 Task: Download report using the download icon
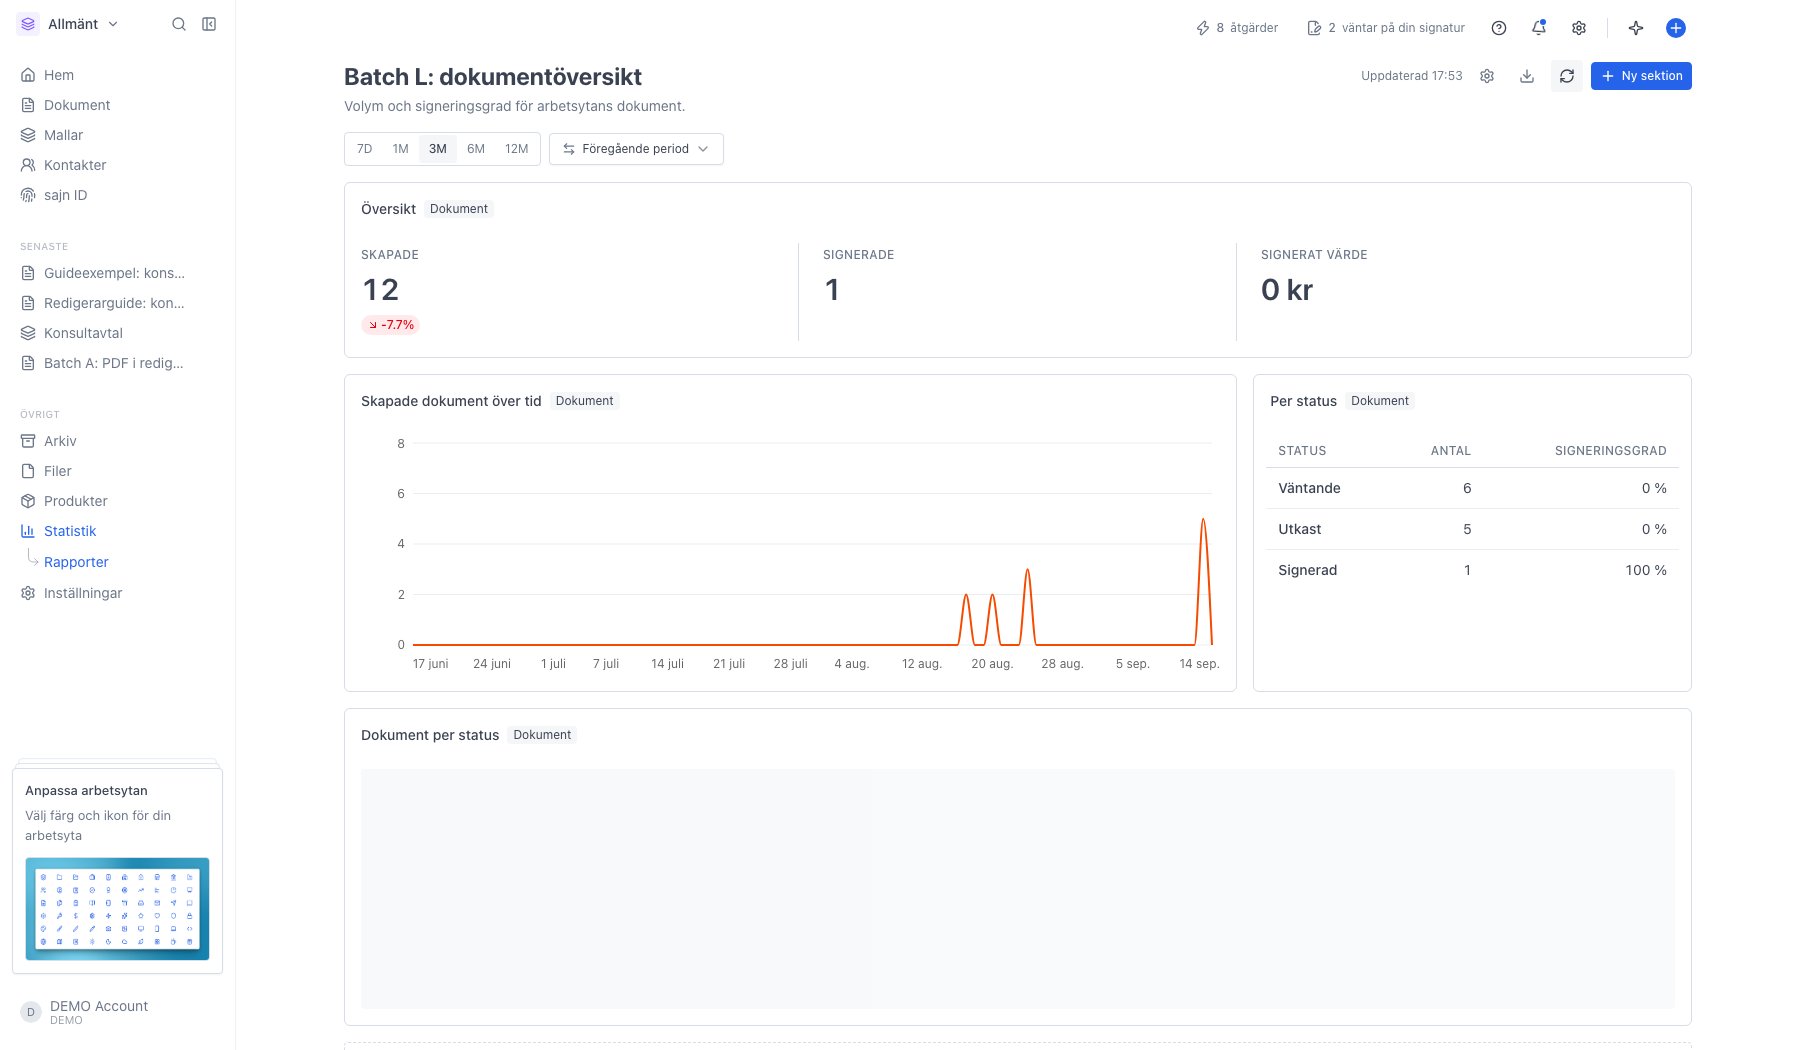(1527, 76)
